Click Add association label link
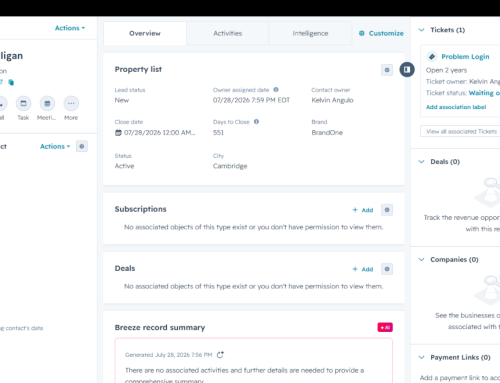 456,107
